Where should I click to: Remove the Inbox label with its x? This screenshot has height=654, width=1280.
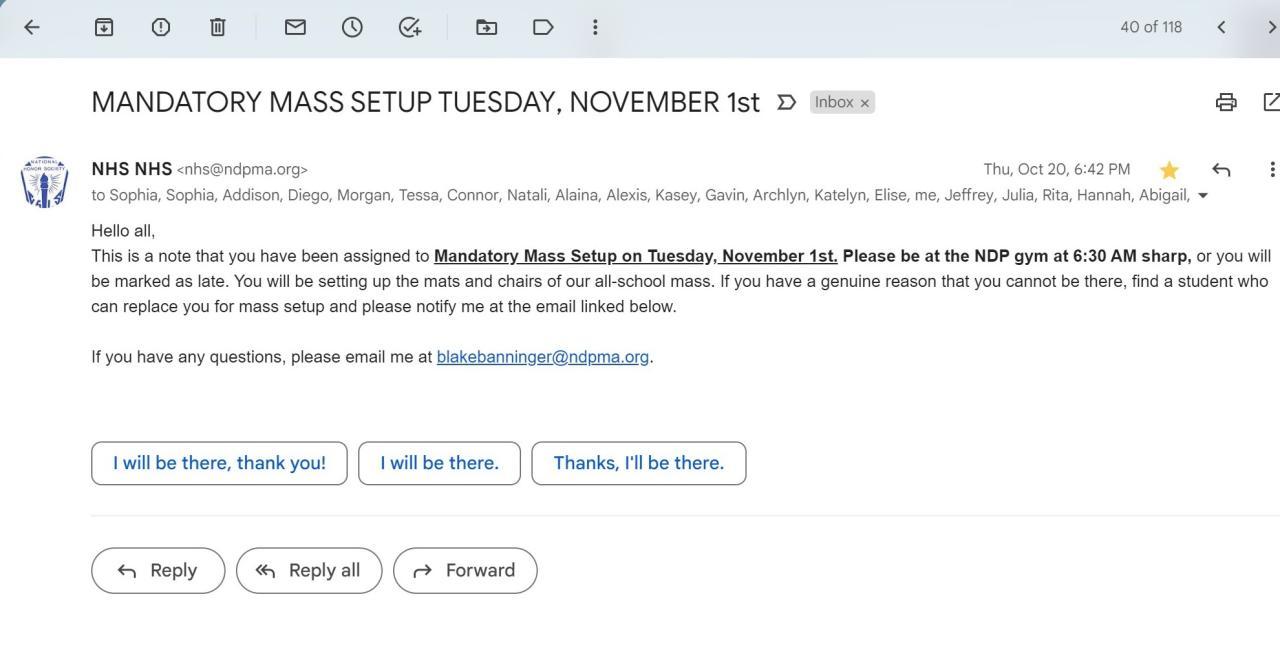(x=865, y=103)
